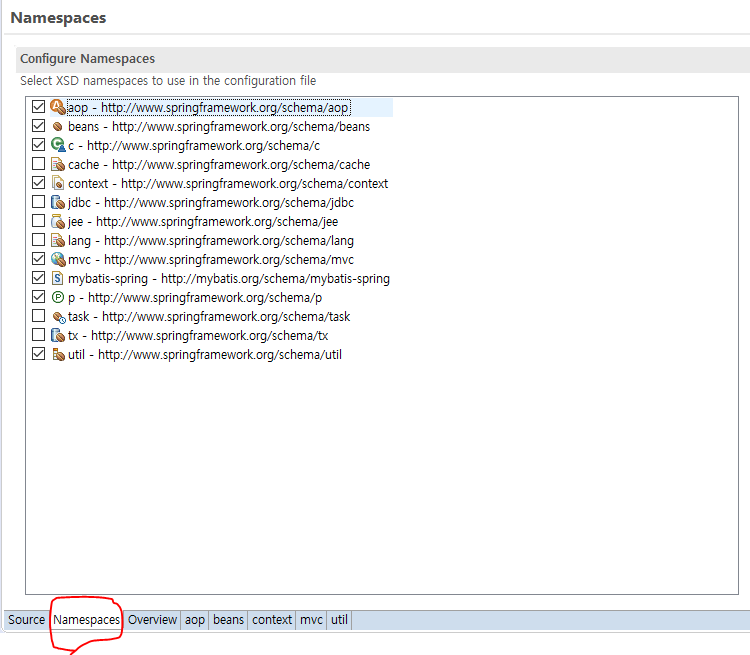
Task: Uncheck the util namespace checkbox
Action: pos(38,354)
